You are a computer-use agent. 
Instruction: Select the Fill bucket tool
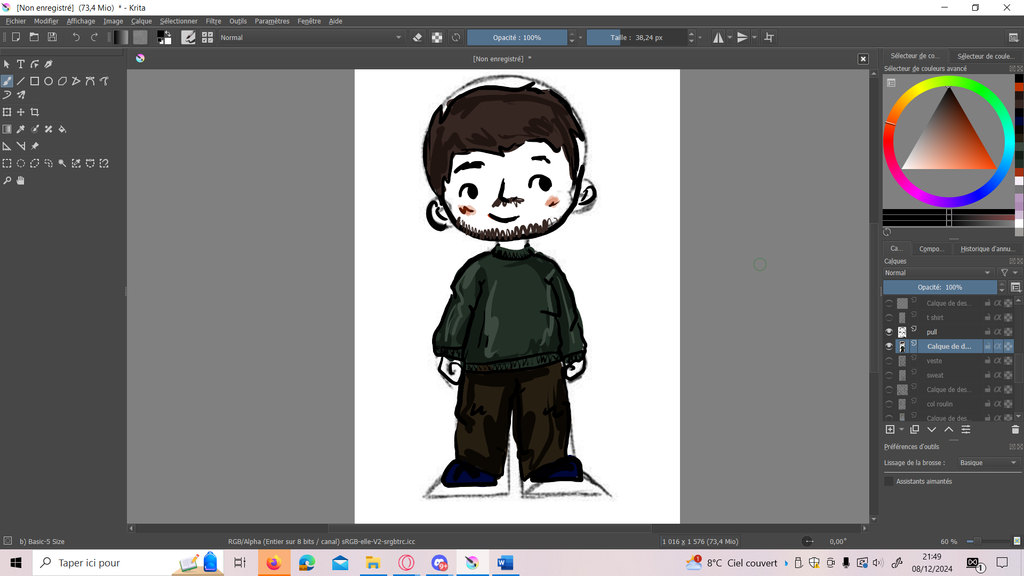point(62,129)
